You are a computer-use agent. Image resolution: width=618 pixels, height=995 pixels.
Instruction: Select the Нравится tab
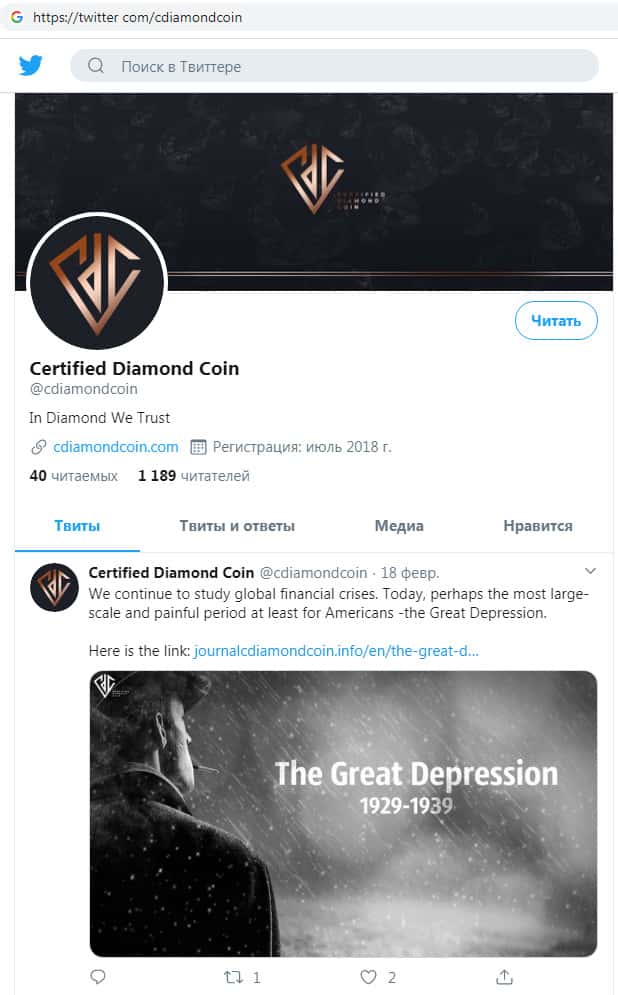(537, 525)
